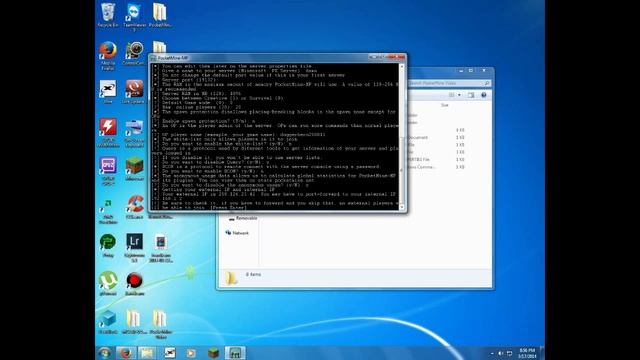Viewport: 640px width, 360px height.
Task: Open the Recycle Bin desktop icon
Action: click(108, 15)
